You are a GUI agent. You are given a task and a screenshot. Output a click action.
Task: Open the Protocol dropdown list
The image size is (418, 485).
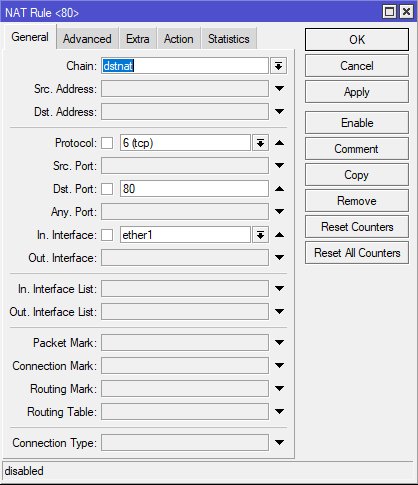(x=260, y=143)
